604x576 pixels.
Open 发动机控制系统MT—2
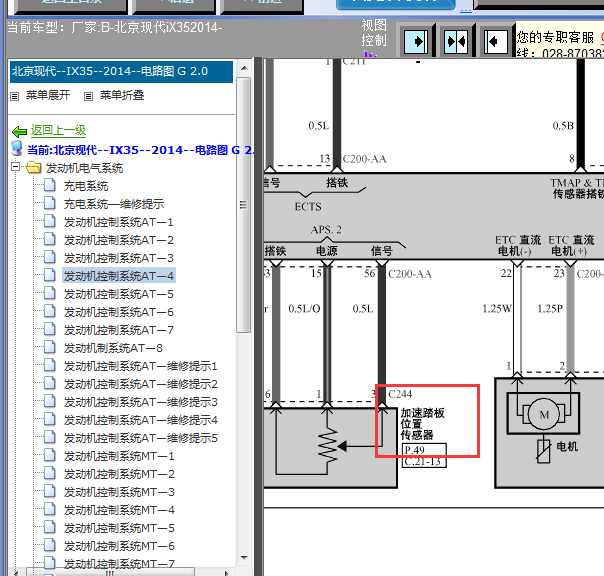coord(119,474)
